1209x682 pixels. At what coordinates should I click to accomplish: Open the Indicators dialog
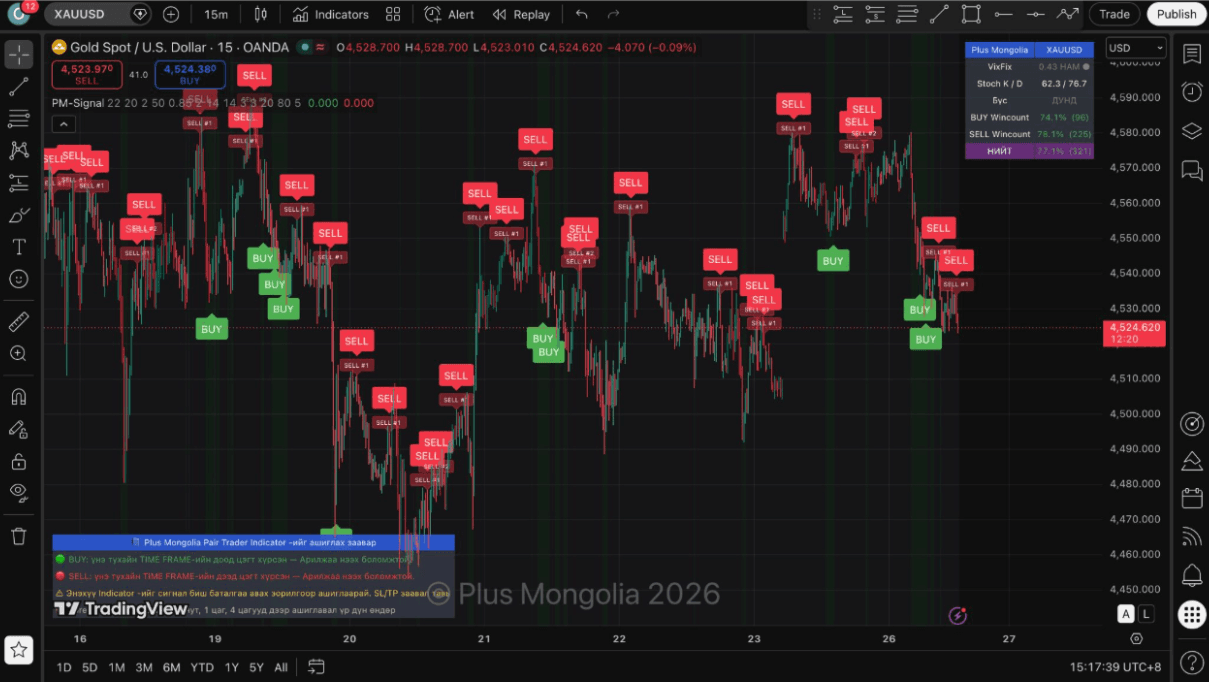[331, 14]
